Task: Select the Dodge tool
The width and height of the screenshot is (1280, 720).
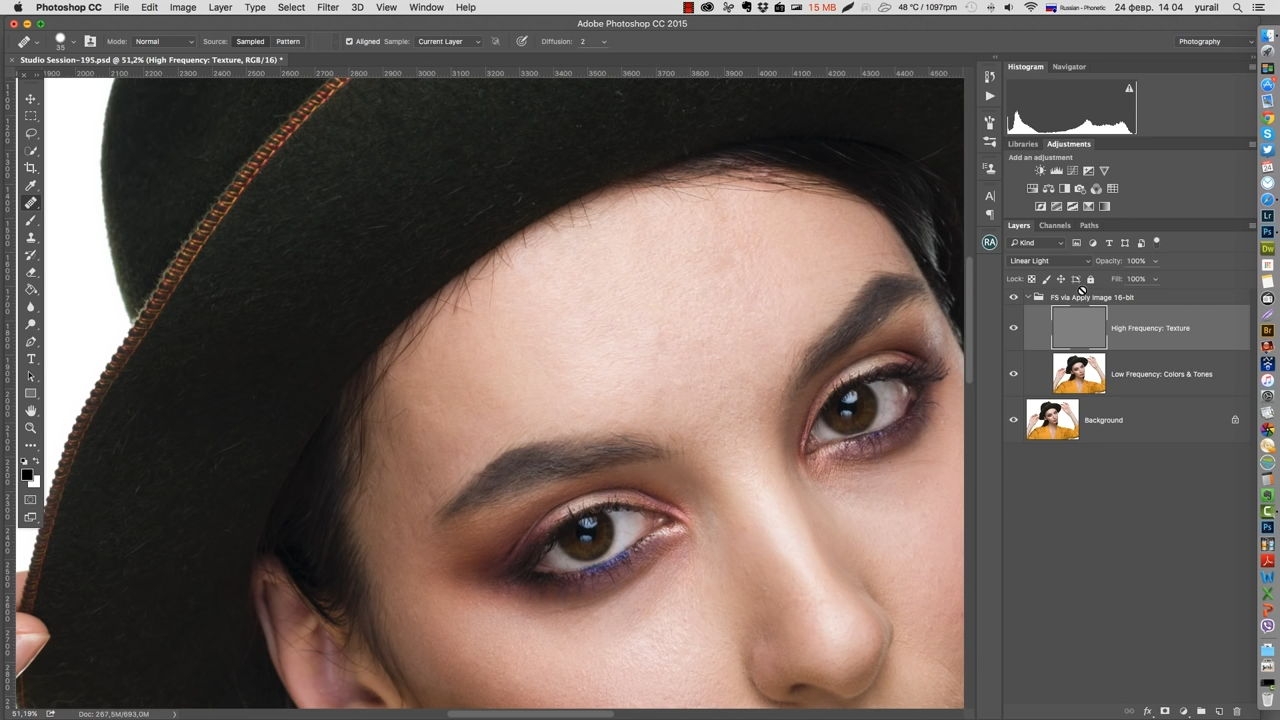Action: tap(31, 324)
